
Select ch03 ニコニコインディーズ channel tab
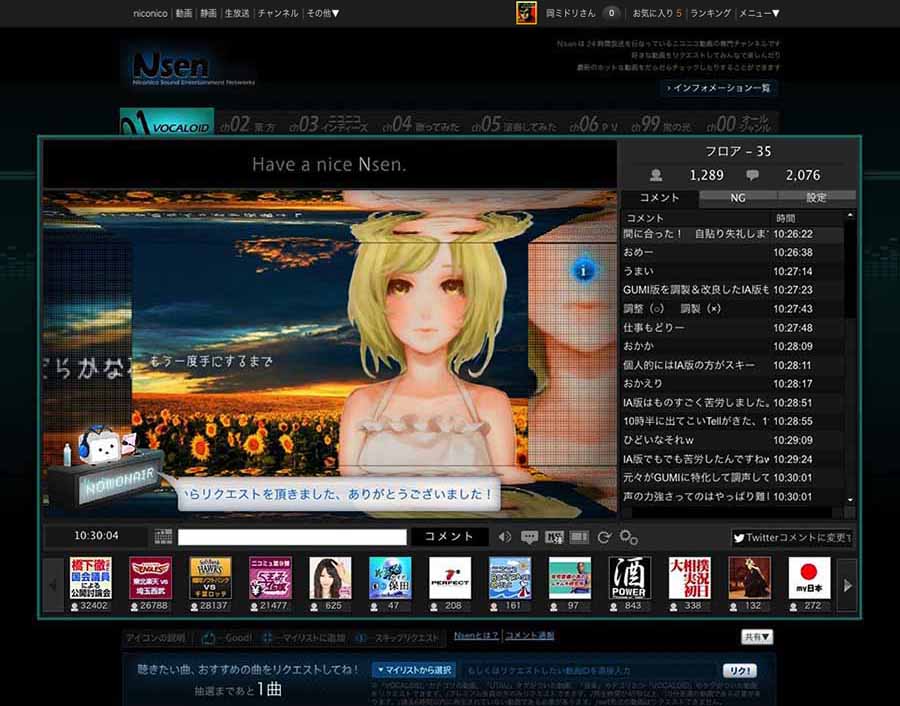click(328, 124)
